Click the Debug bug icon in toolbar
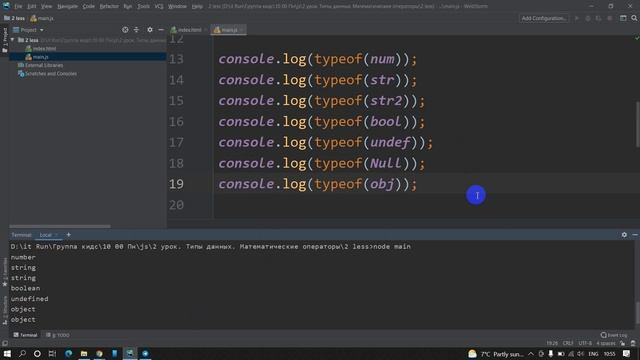Viewport: 640px width, 360px height. pos(588,18)
